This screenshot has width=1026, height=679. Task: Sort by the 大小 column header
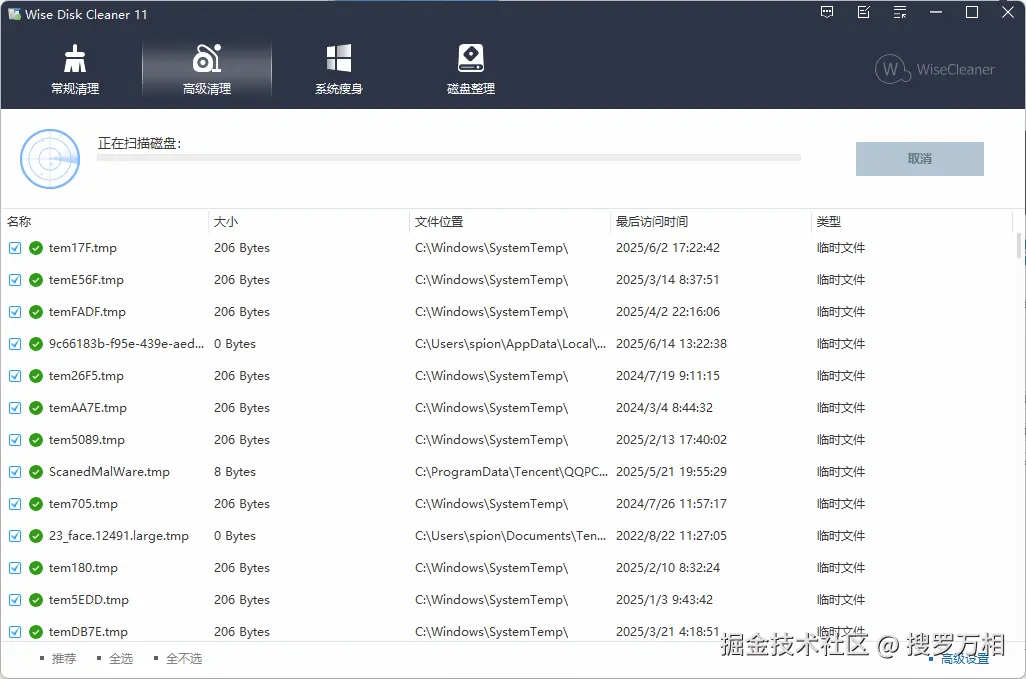tap(226, 222)
